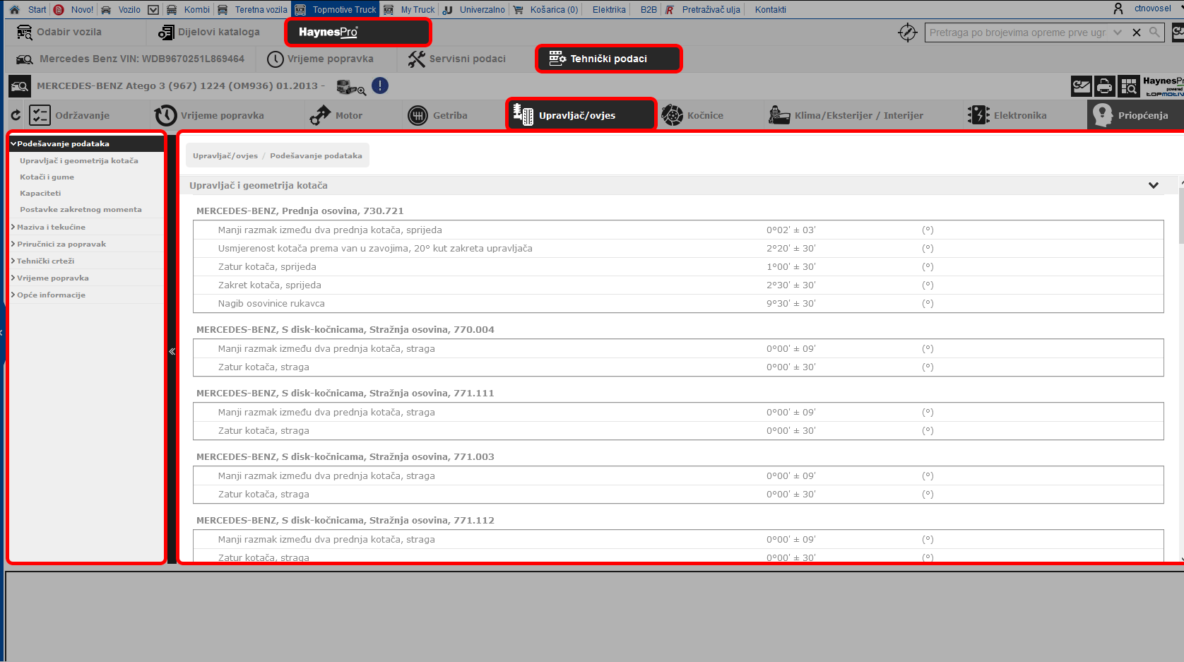The height and width of the screenshot is (662, 1184).
Task: Select Kapaciteti in sidebar
Action: click(41, 193)
